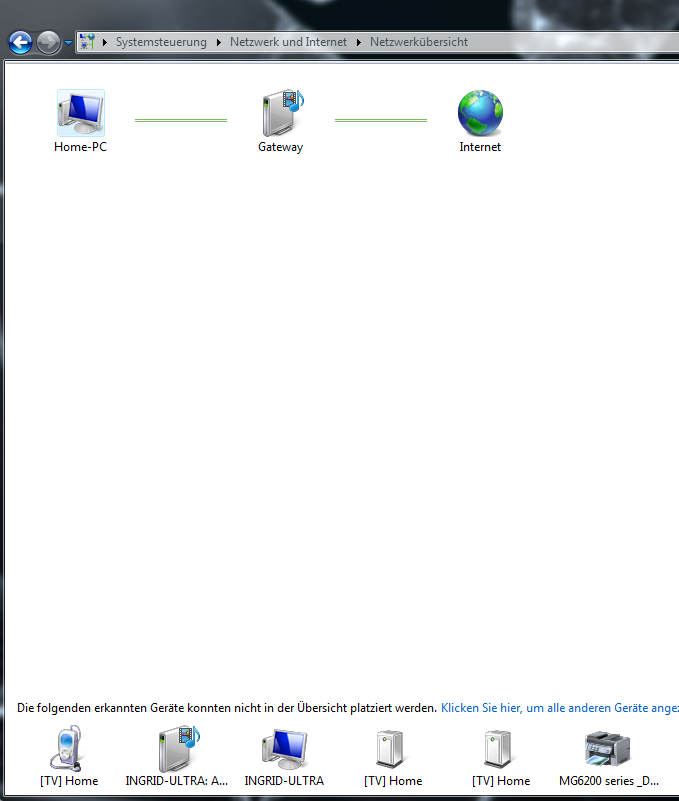Click the Forward navigation arrow button
The width and height of the screenshot is (679, 801).
[x=48, y=42]
